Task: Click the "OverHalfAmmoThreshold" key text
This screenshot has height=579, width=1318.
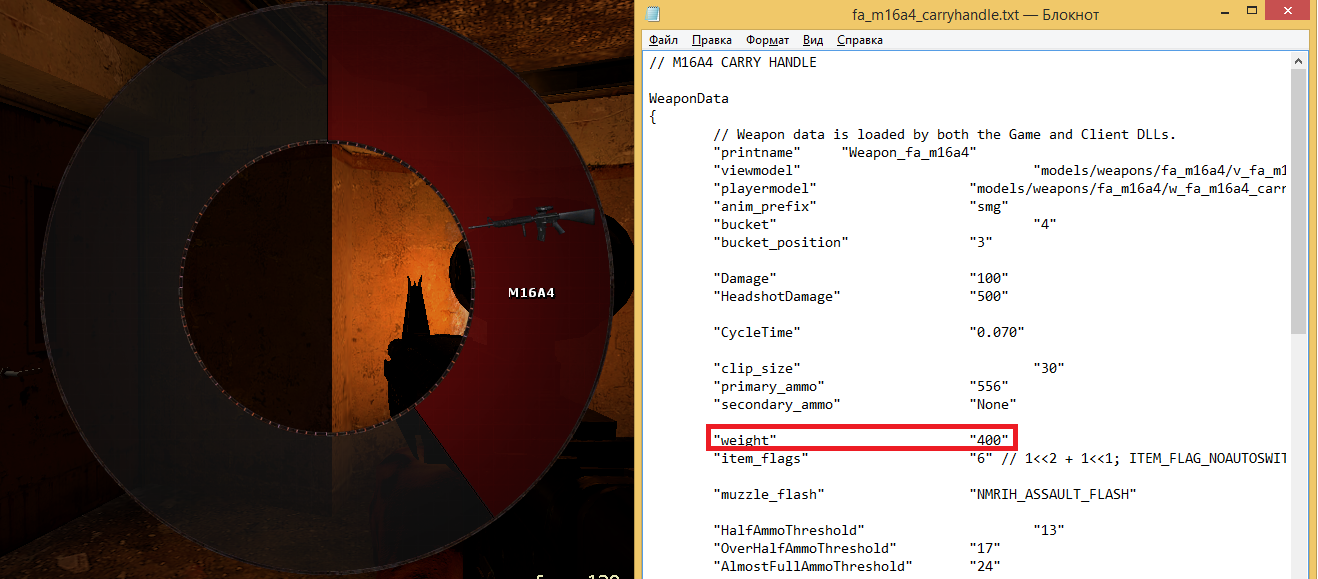Action: pos(805,548)
